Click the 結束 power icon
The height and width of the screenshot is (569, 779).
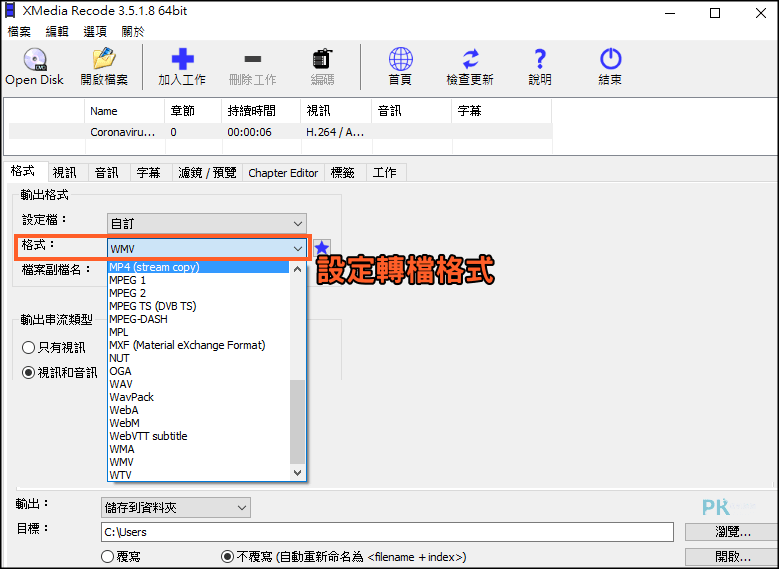pyautogui.click(x=610, y=59)
